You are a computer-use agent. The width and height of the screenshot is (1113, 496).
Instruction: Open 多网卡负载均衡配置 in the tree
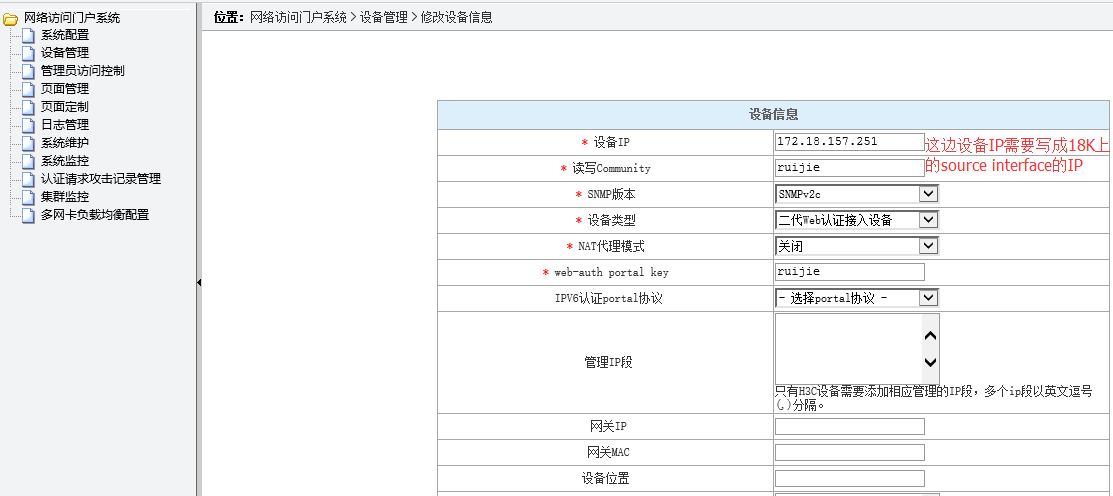coord(94,215)
